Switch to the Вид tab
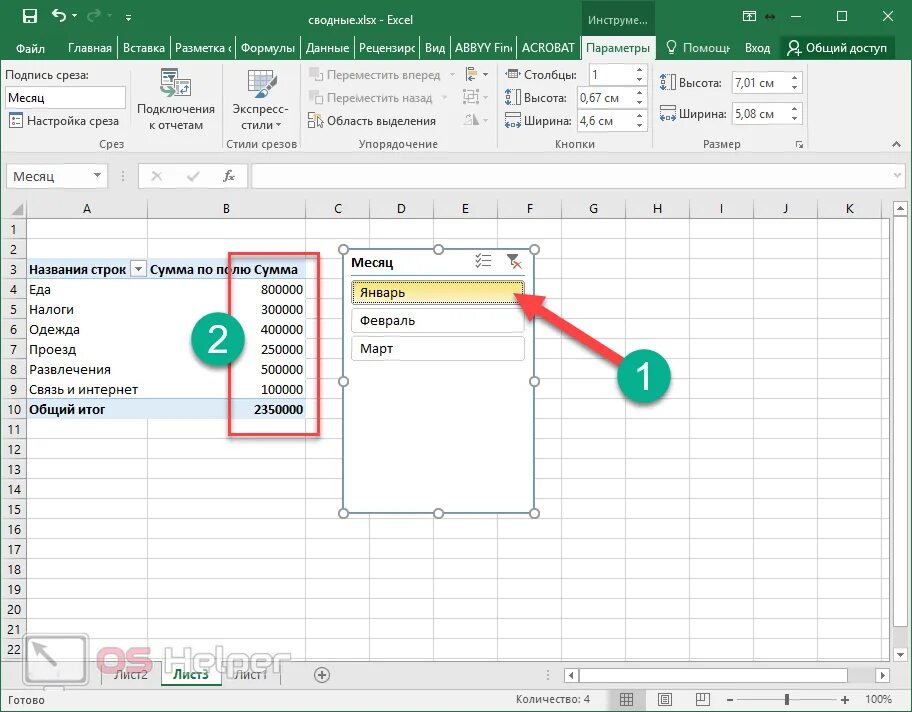Image resolution: width=912 pixels, height=712 pixels. click(x=434, y=48)
